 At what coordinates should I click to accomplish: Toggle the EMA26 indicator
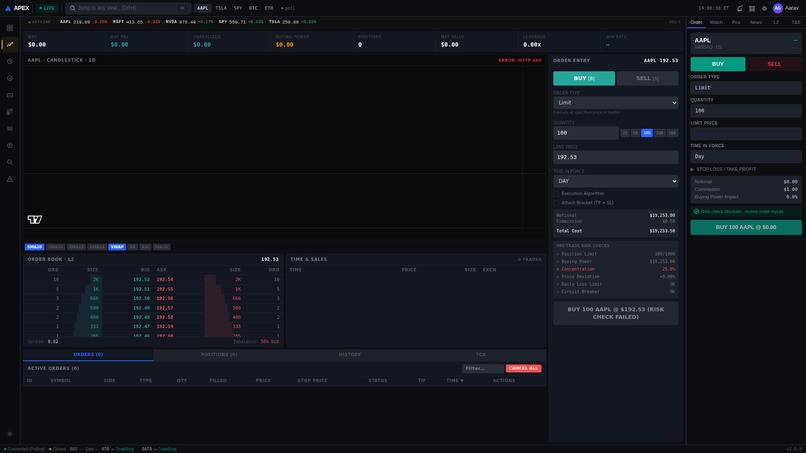point(97,247)
